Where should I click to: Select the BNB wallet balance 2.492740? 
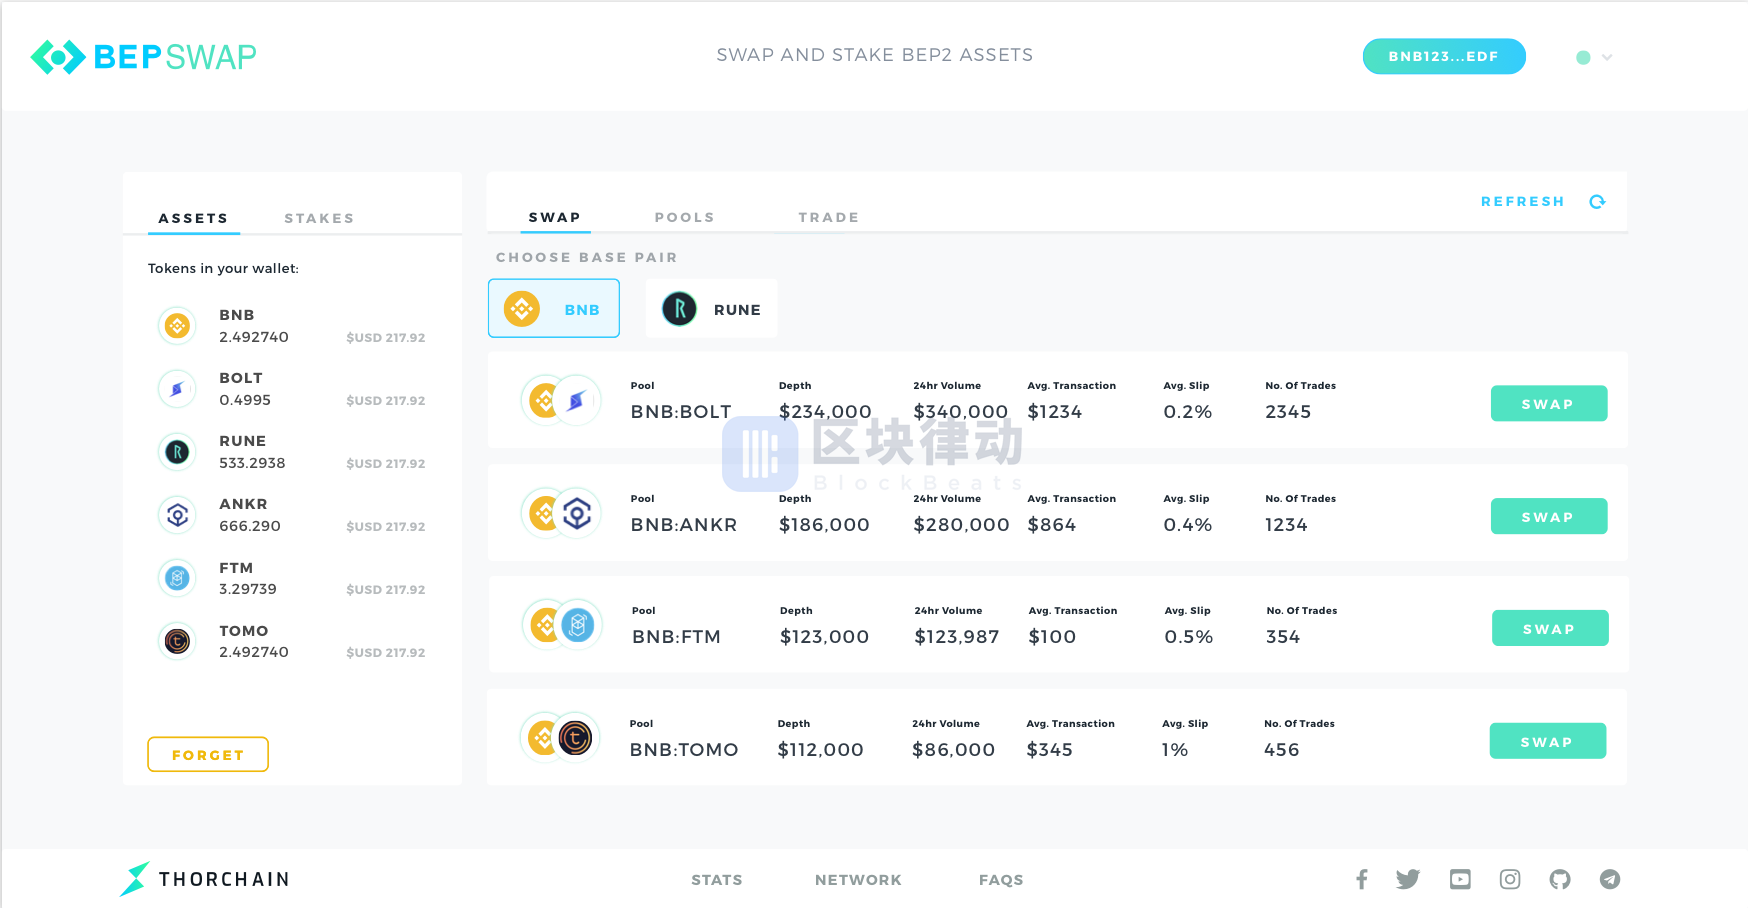point(254,337)
